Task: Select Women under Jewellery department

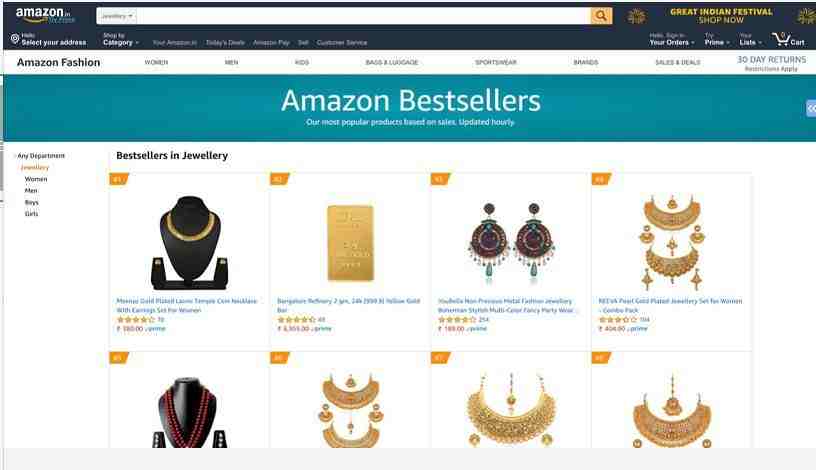Action: click(36, 179)
